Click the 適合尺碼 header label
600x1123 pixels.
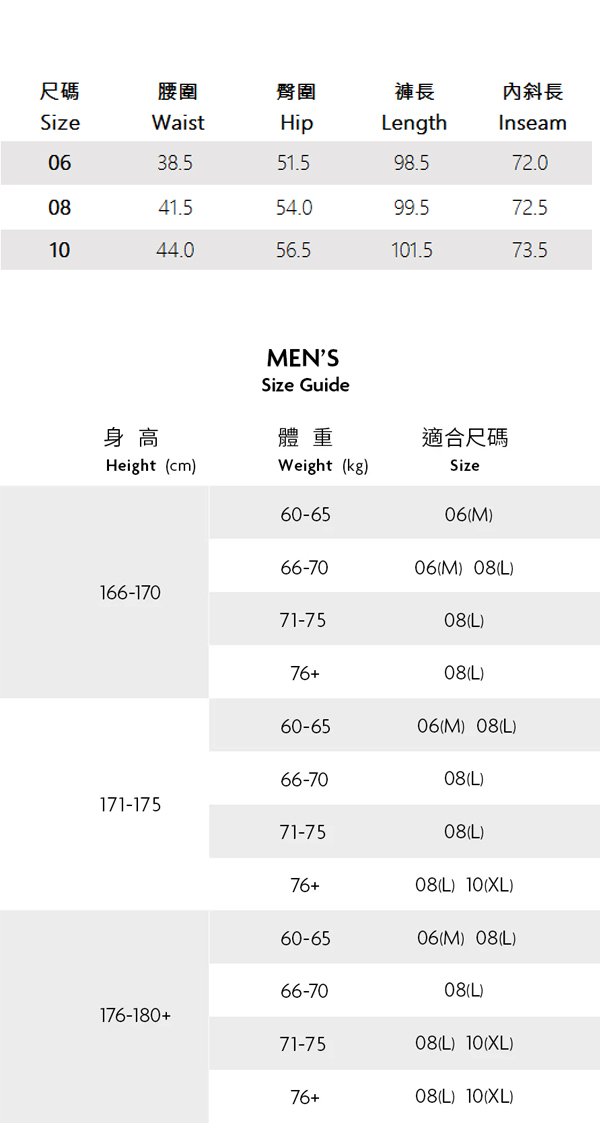tap(465, 438)
